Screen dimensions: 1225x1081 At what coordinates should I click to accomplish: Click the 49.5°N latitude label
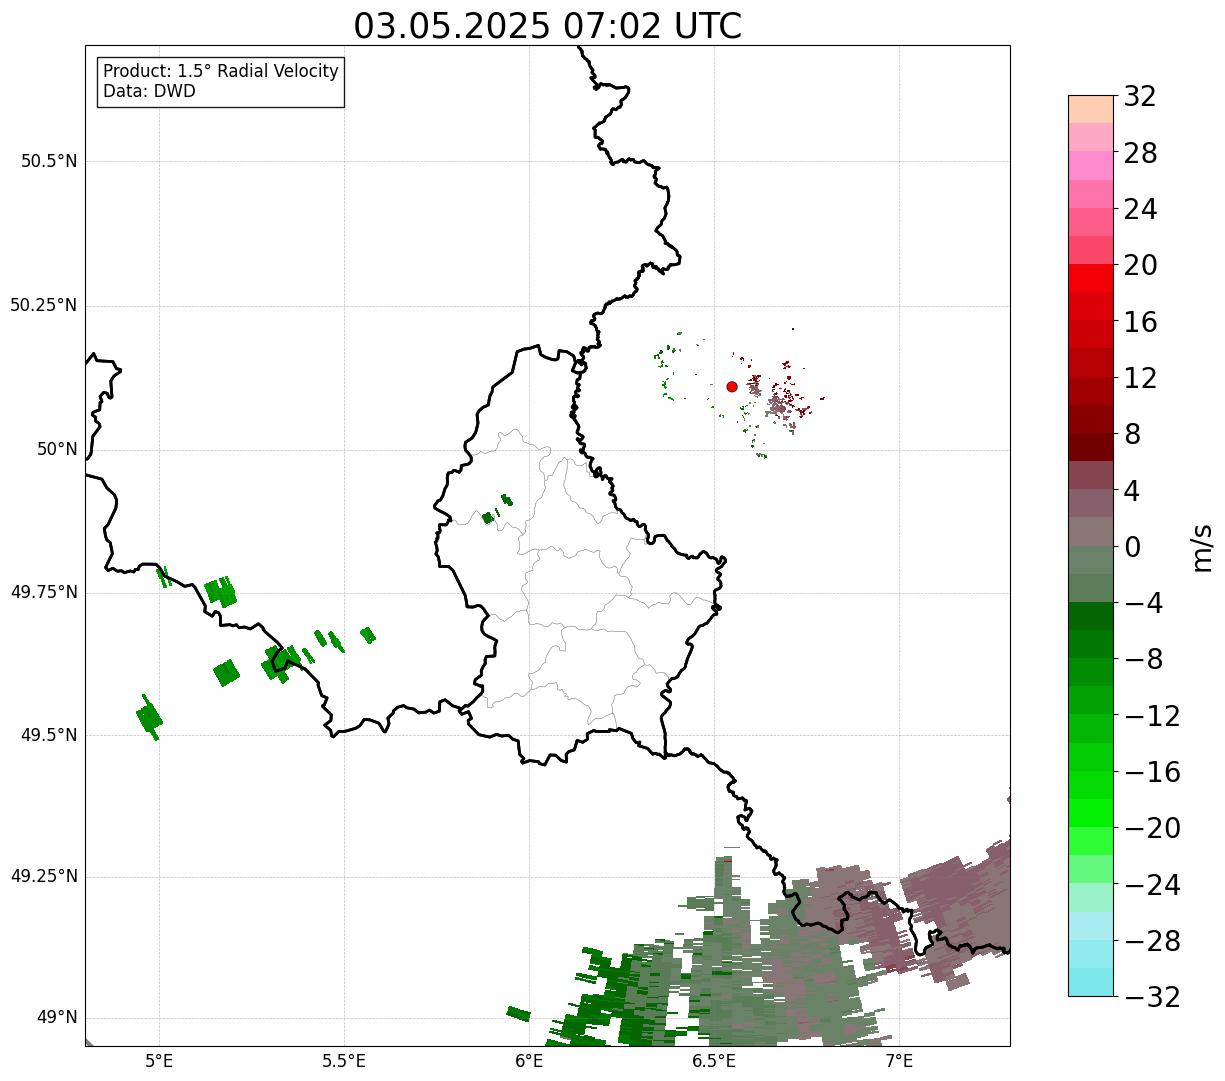(x=49, y=735)
